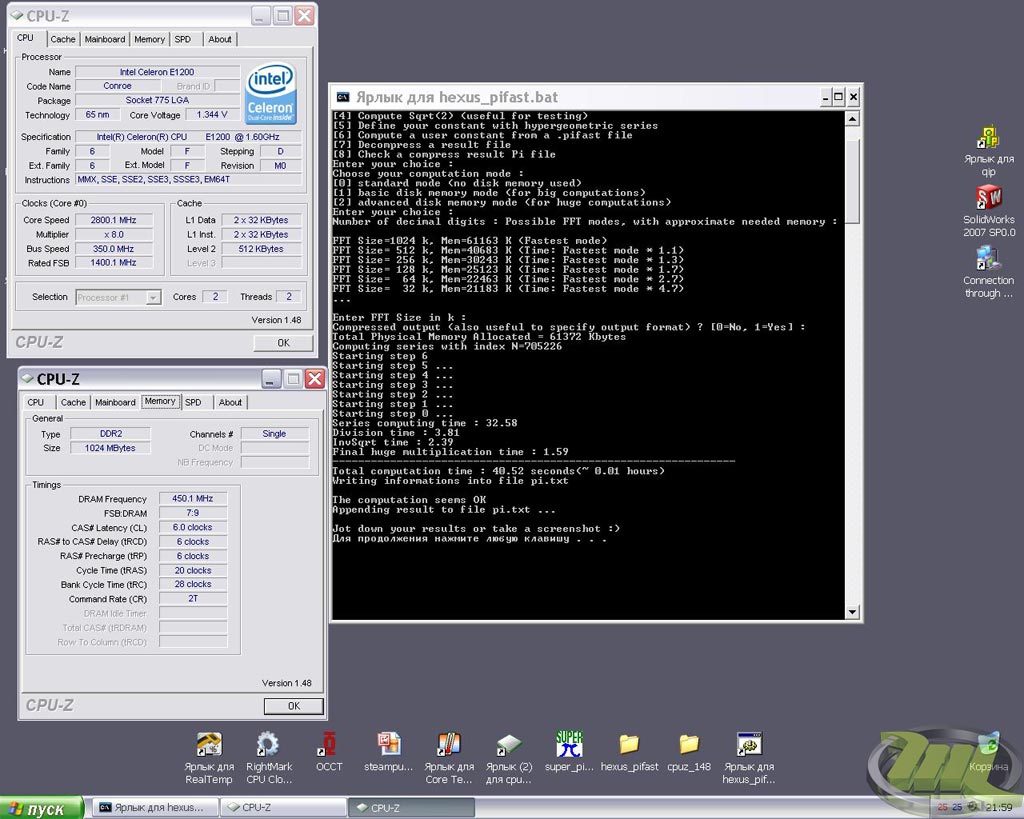Click the Command Rate 2T value
The image size is (1024, 819).
click(x=193, y=598)
